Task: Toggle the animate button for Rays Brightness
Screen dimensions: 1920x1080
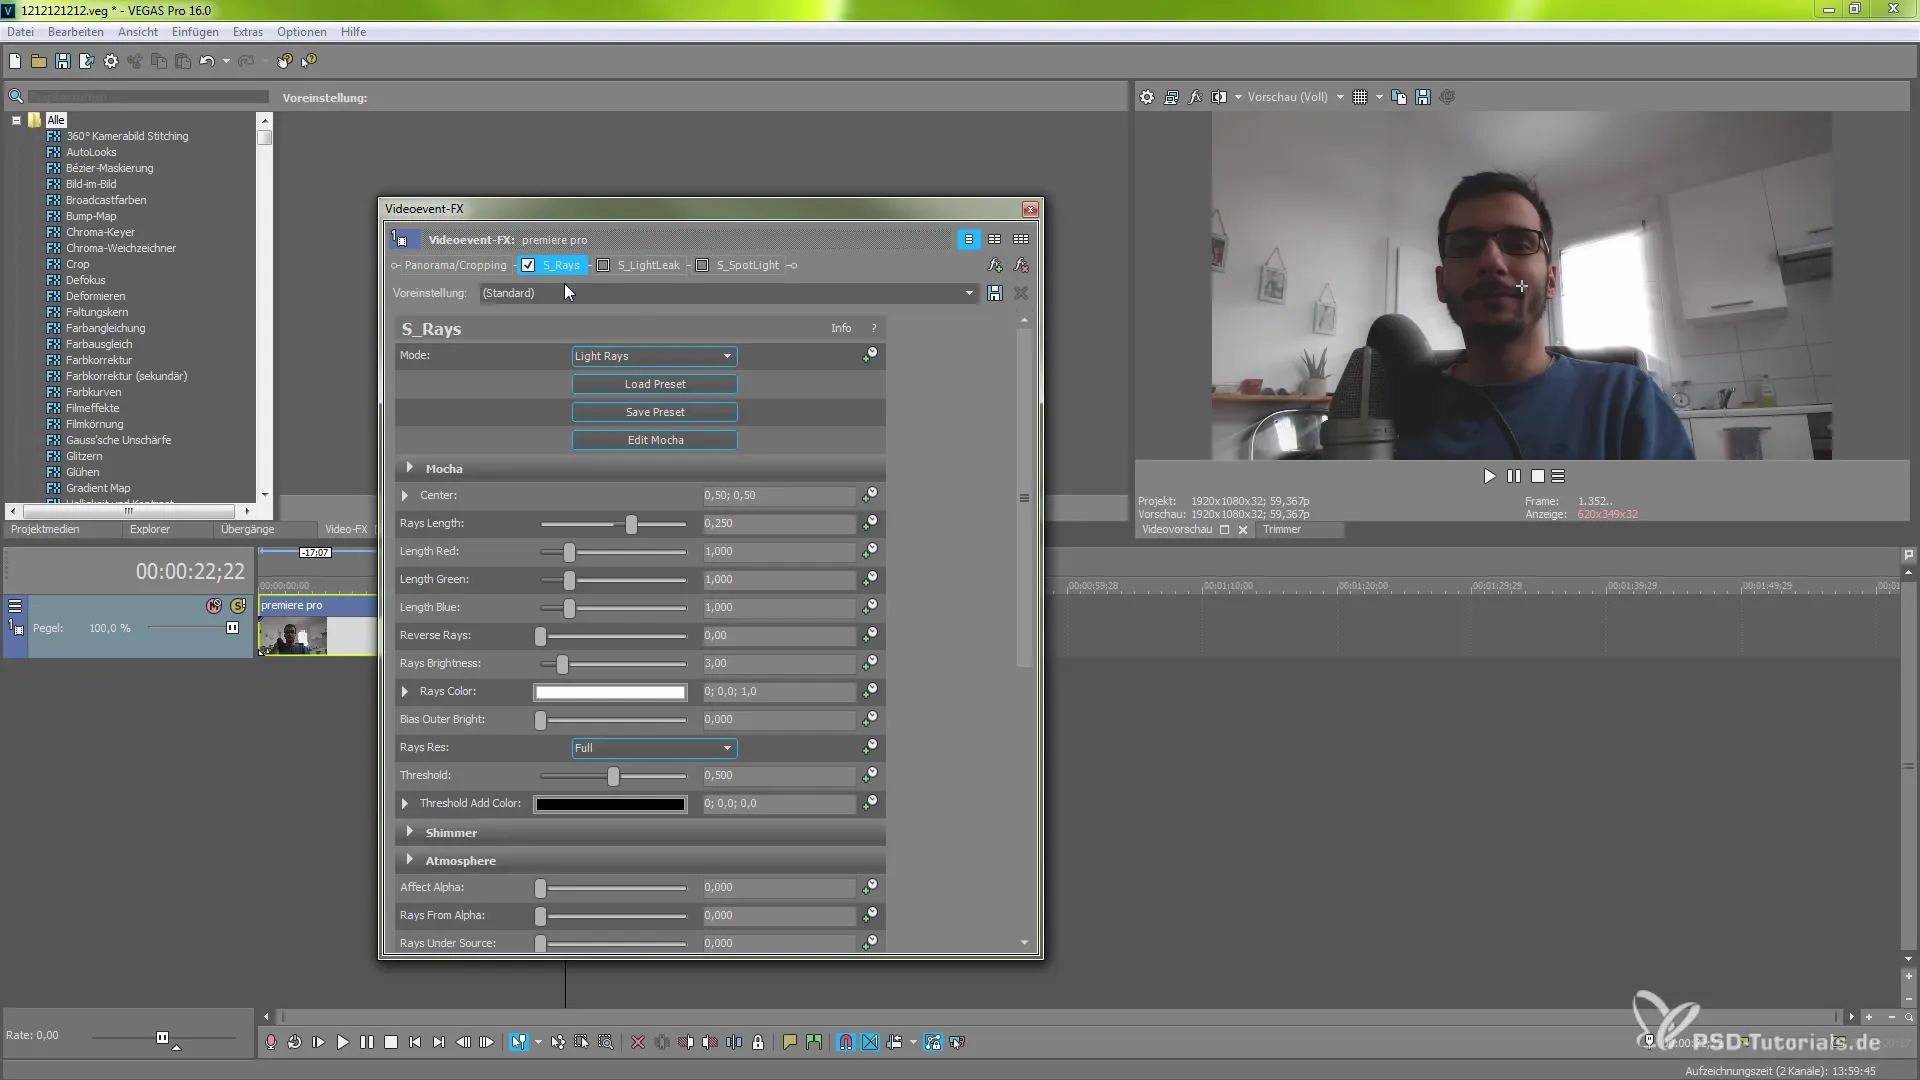Action: pos(870,662)
